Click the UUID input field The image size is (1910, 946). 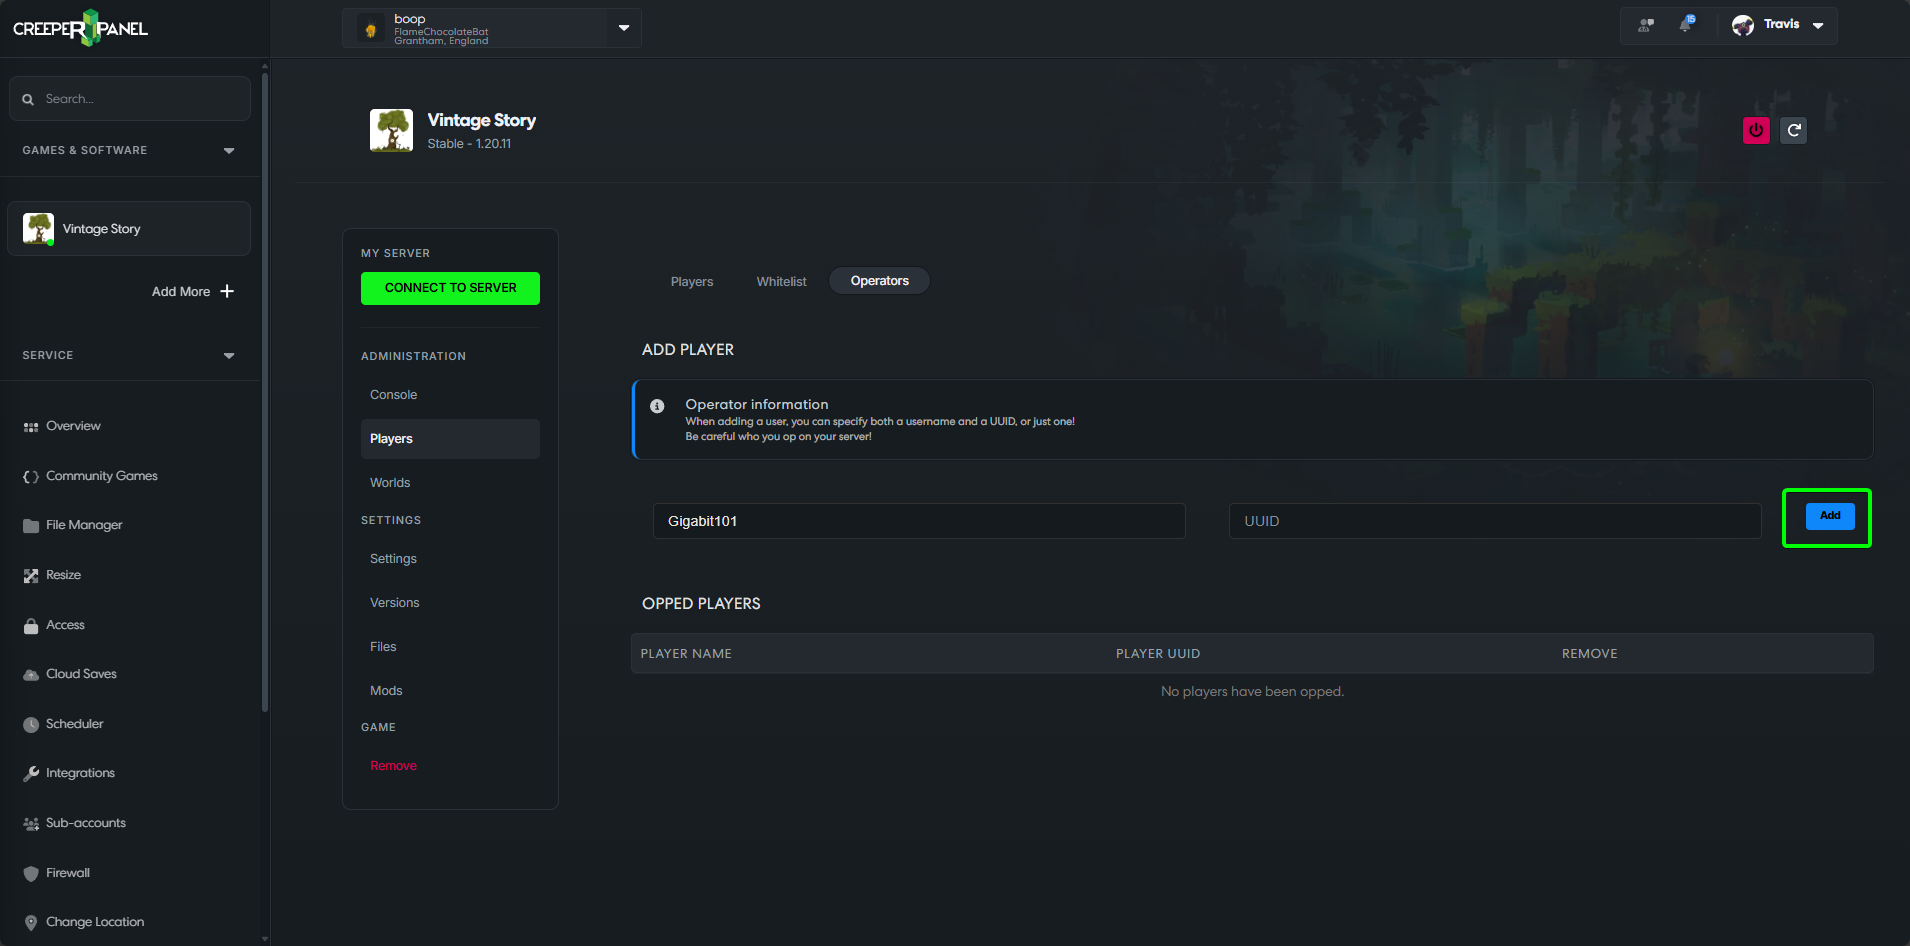1495,521
